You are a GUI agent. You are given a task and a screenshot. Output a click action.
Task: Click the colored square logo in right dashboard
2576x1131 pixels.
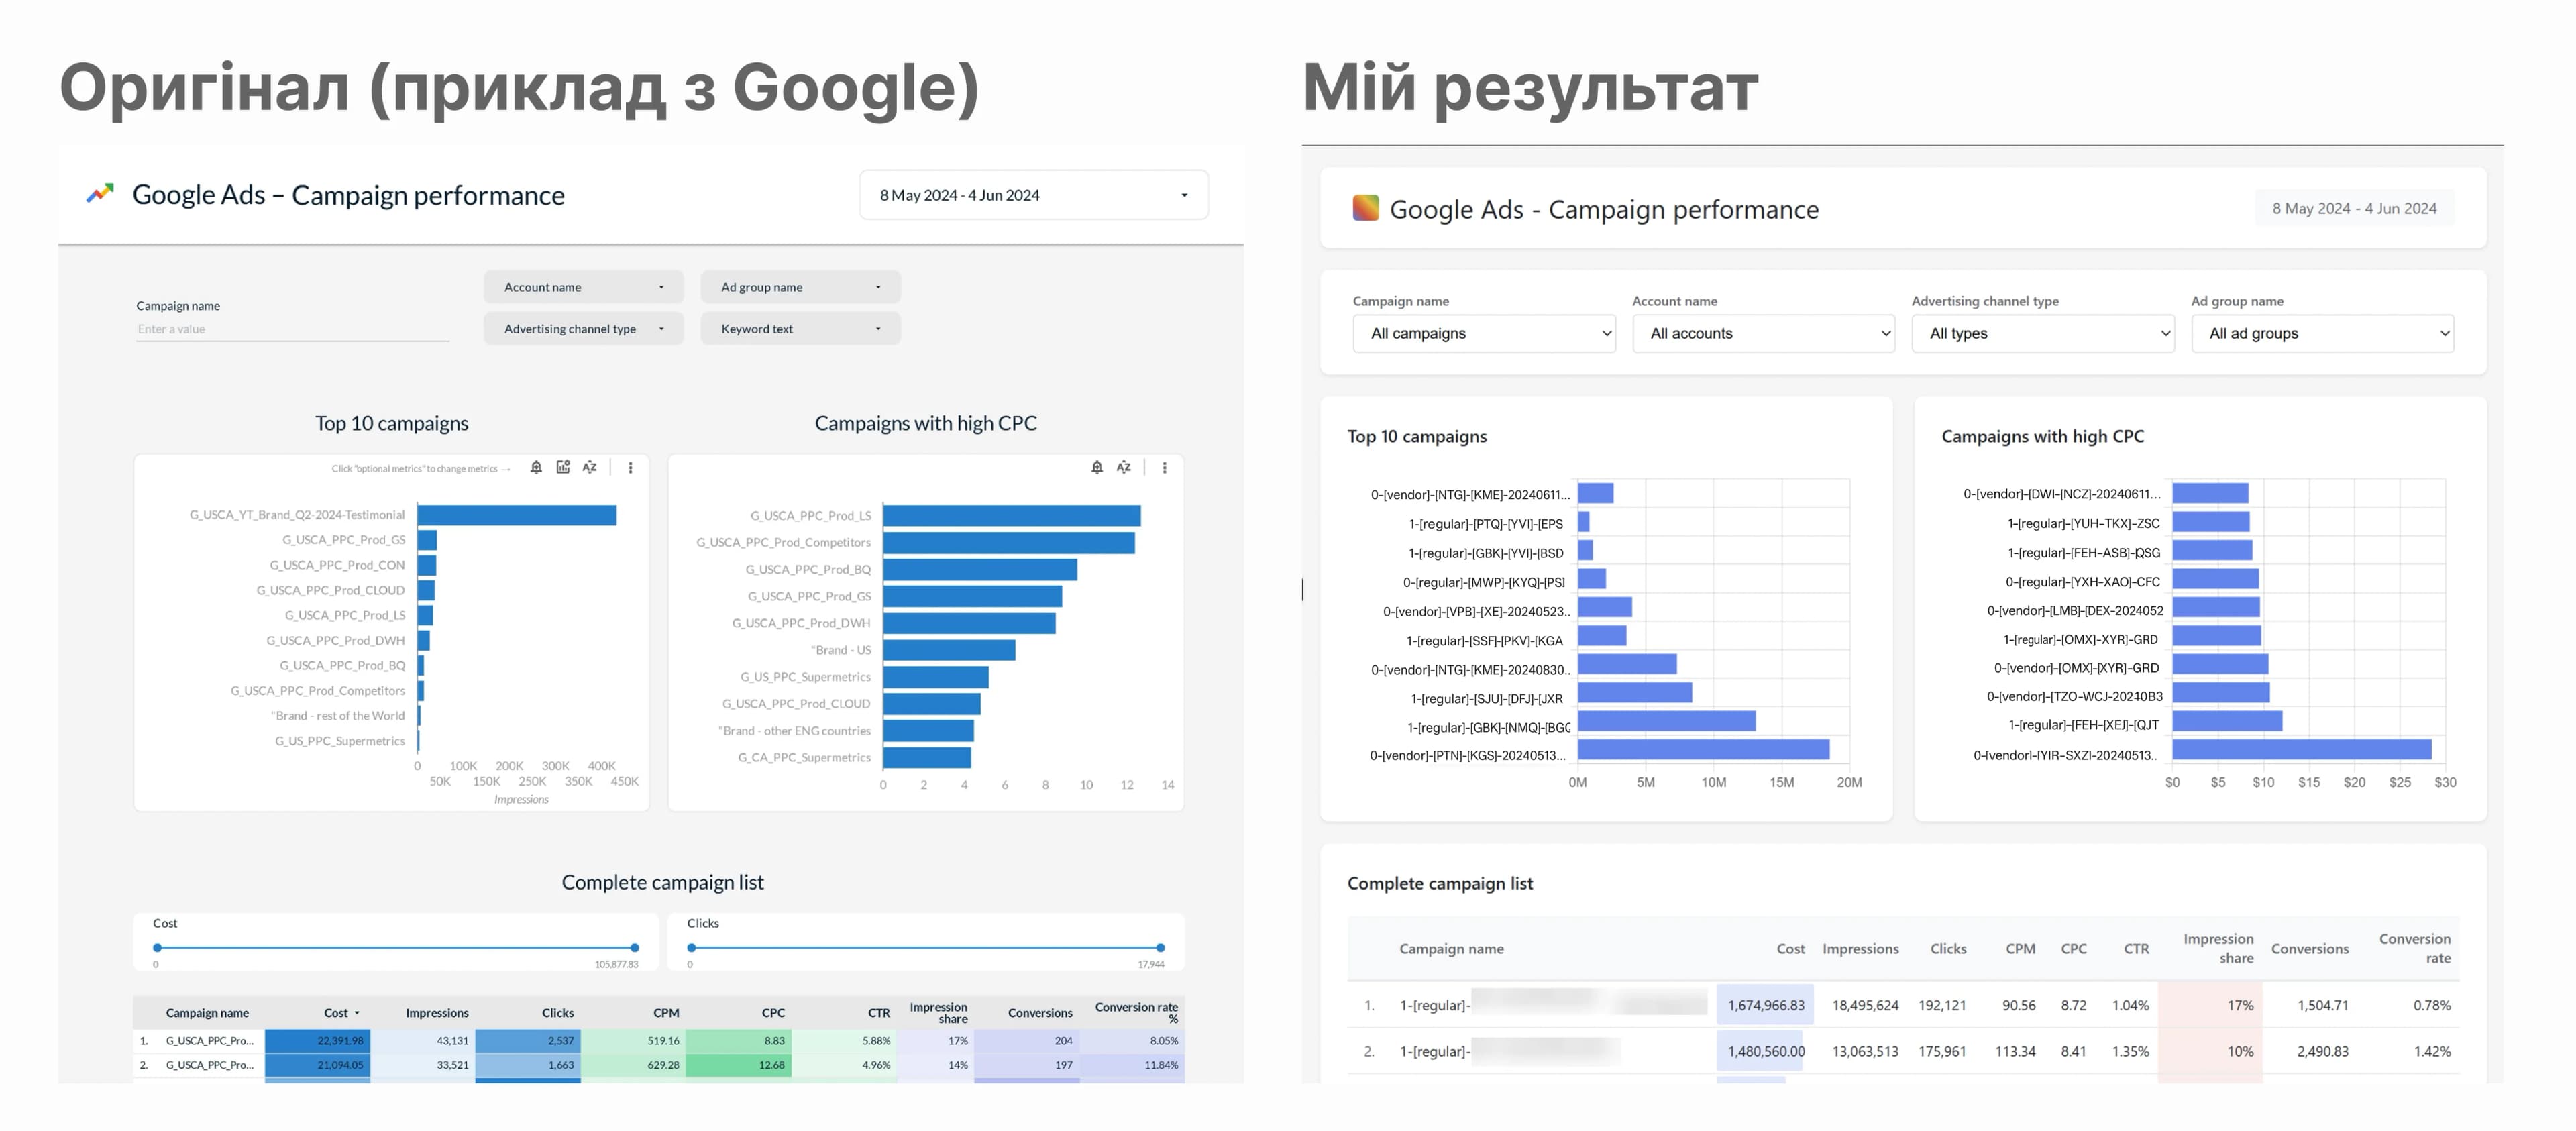point(1365,208)
